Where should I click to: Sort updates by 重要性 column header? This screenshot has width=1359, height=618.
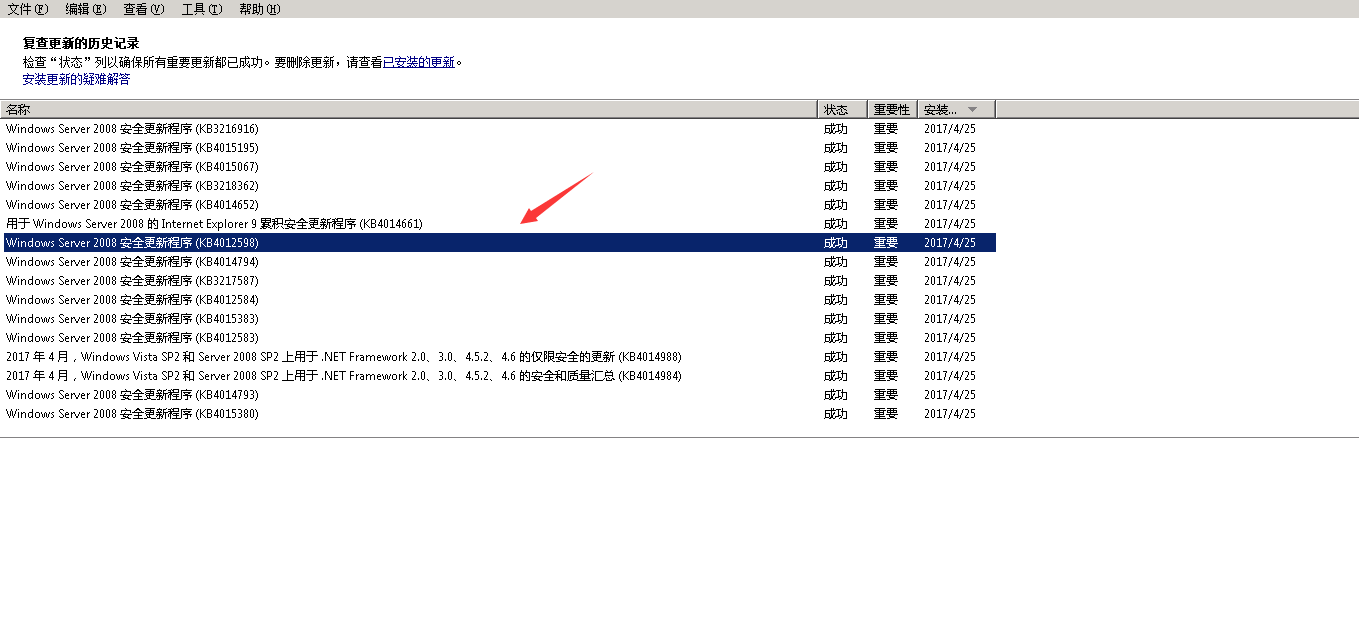[x=891, y=109]
